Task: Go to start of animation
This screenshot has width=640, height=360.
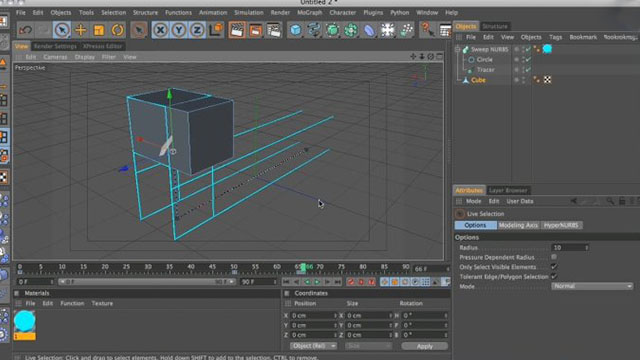Action: 286,282
